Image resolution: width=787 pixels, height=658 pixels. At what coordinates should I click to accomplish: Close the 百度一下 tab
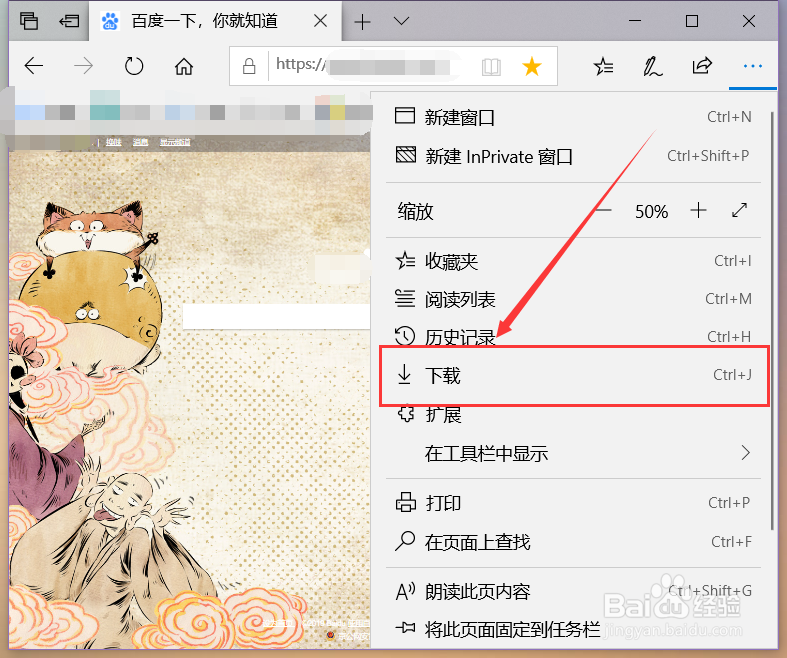[x=320, y=21]
